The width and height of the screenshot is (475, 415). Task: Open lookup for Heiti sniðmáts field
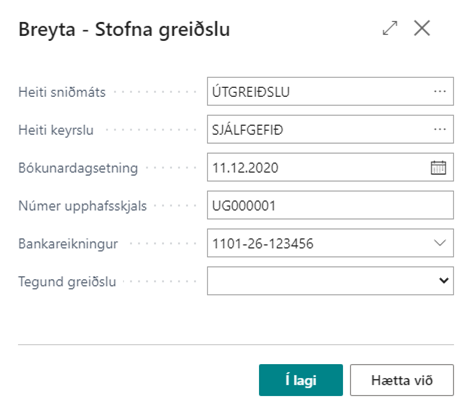tap(440, 92)
